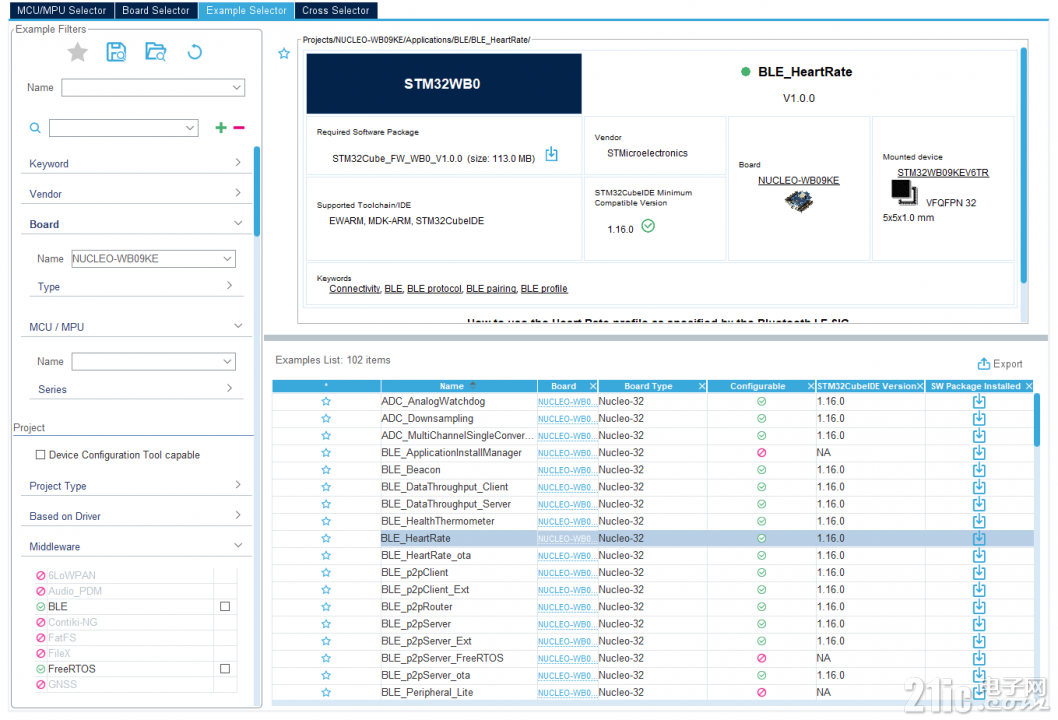This screenshot has width=1058, height=720.
Task: Click the NUCLEO-WB0 board link for ADC_AnalogWatchdog
Action: pos(567,401)
